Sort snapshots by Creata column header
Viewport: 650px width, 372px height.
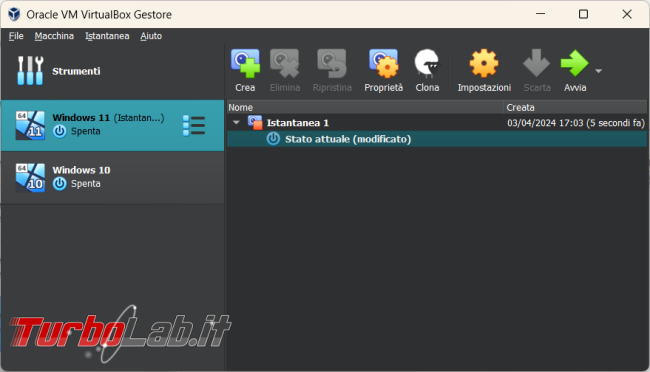click(x=575, y=107)
